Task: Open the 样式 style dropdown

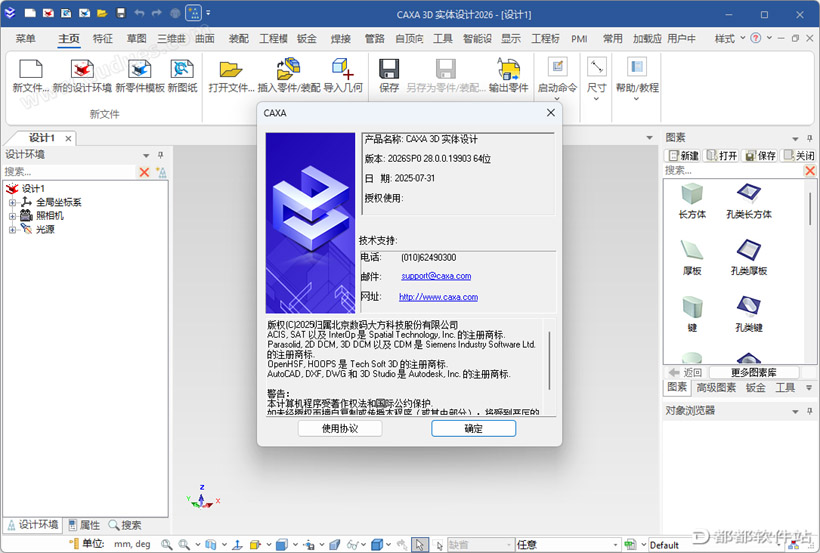Action: coord(730,39)
